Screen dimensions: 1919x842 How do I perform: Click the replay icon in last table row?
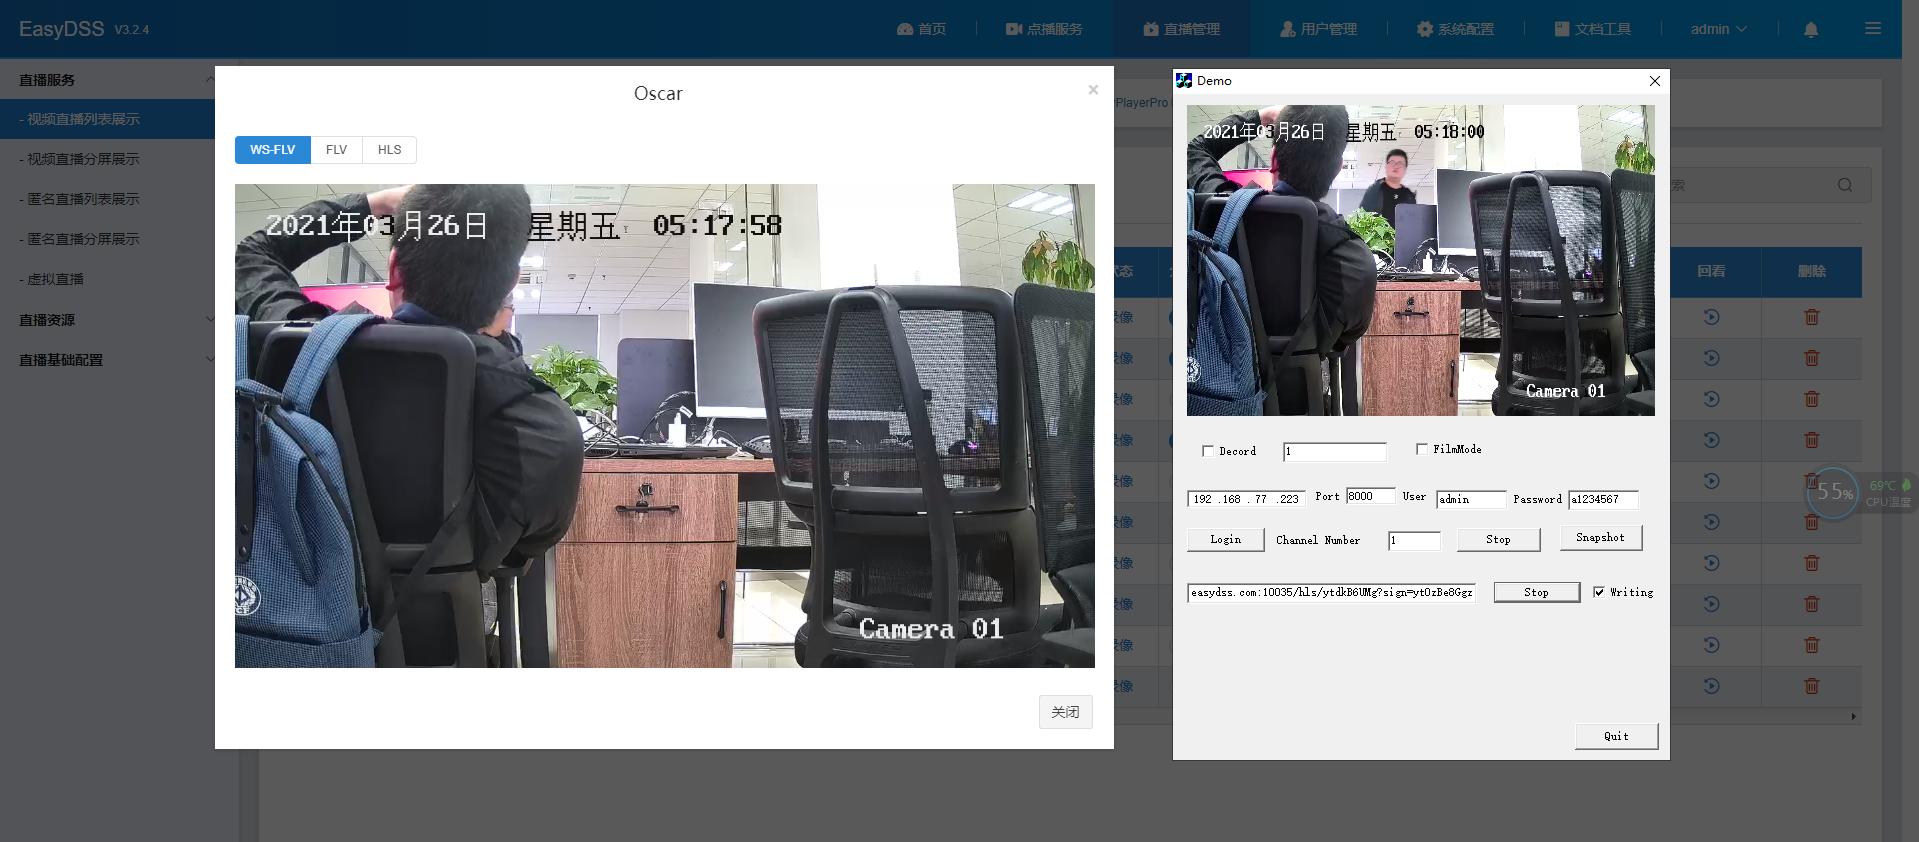click(x=1711, y=686)
